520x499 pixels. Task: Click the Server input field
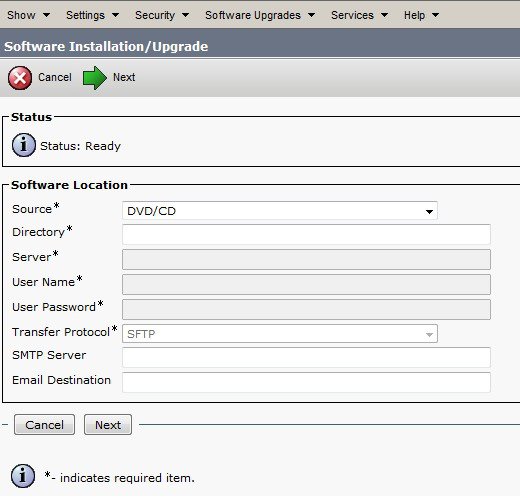[306, 259]
